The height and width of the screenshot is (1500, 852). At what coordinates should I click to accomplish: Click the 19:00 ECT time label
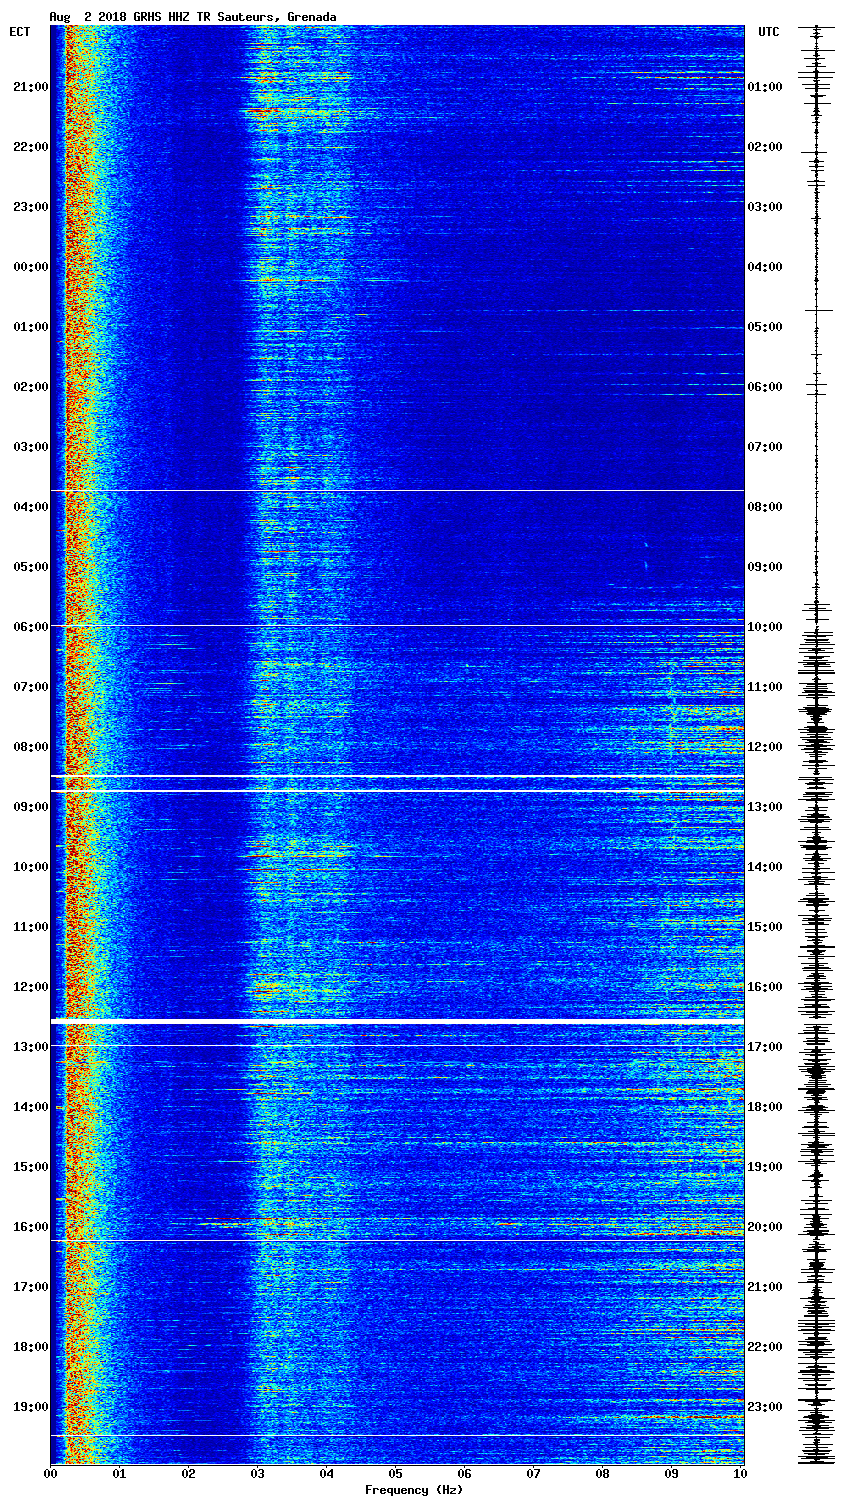pyautogui.click(x=30, y=1407)
